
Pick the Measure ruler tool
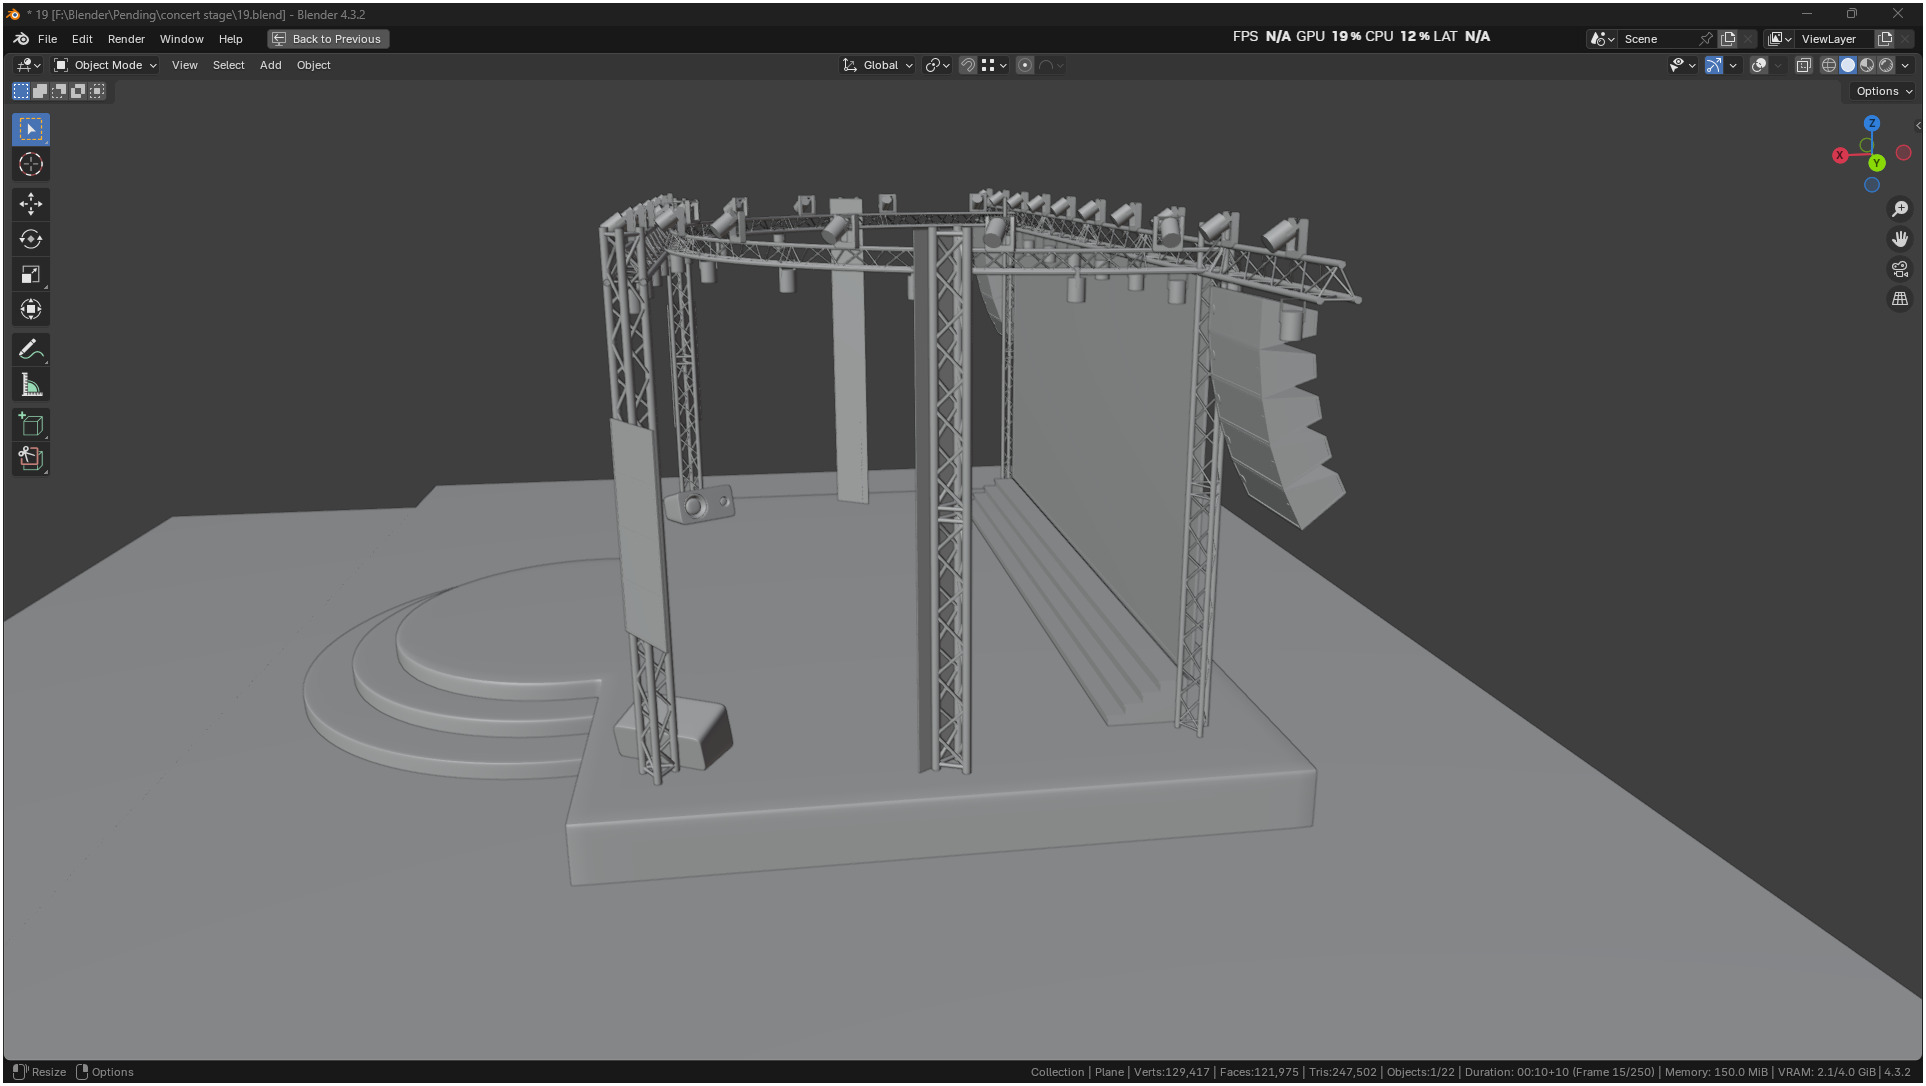click(x=31, y=385)
